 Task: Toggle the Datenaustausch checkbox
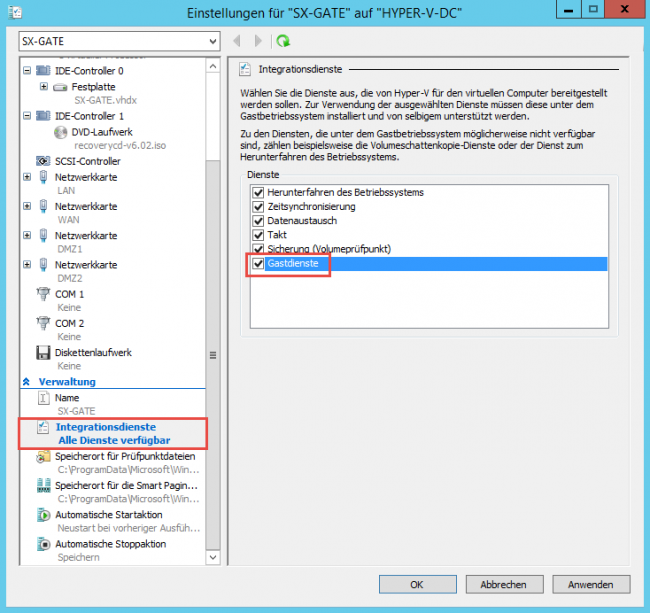pyautogui.click(x=259, y=221)
